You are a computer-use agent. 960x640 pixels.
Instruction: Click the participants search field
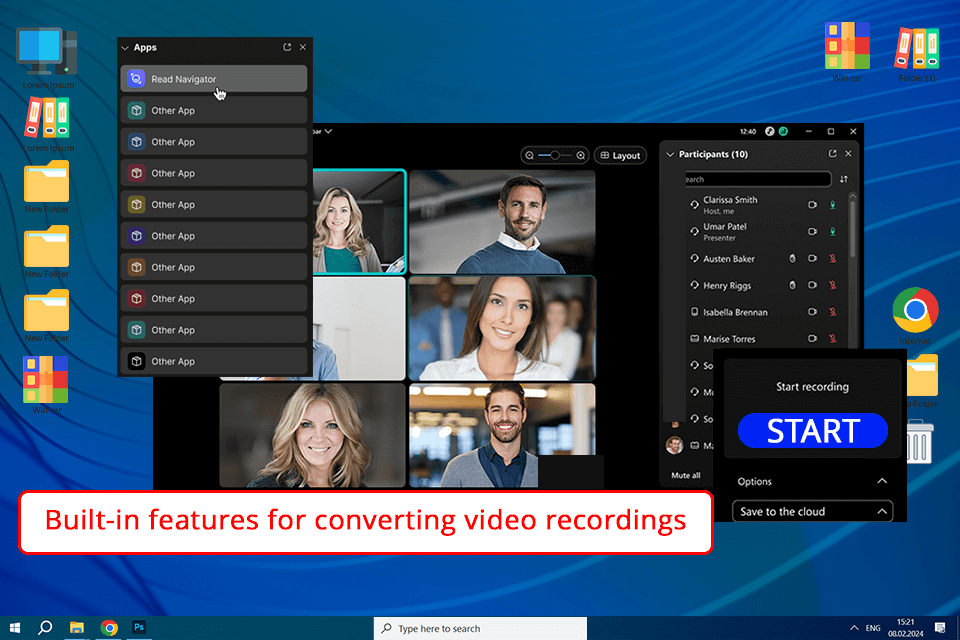pos(758,179)
